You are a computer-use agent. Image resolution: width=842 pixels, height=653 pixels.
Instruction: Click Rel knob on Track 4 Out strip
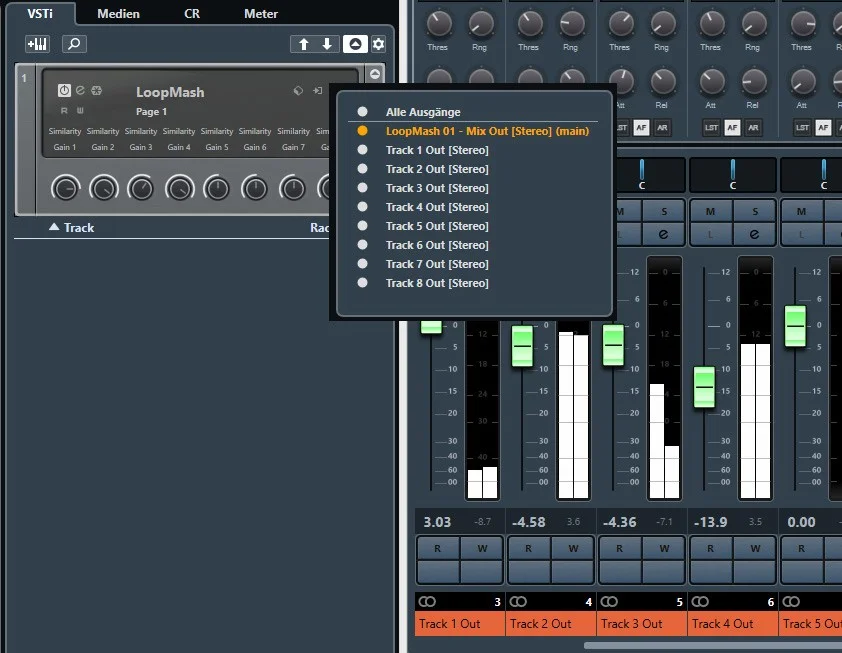754,82
